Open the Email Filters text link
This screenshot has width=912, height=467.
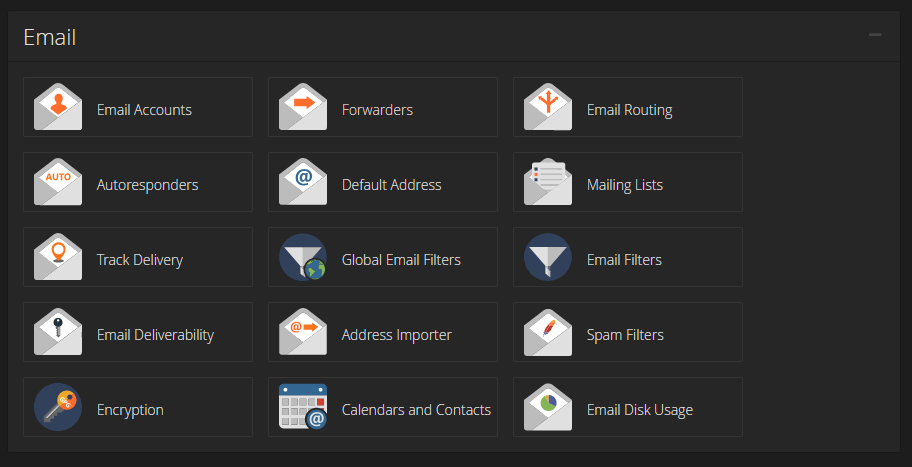tap(624, 260)
